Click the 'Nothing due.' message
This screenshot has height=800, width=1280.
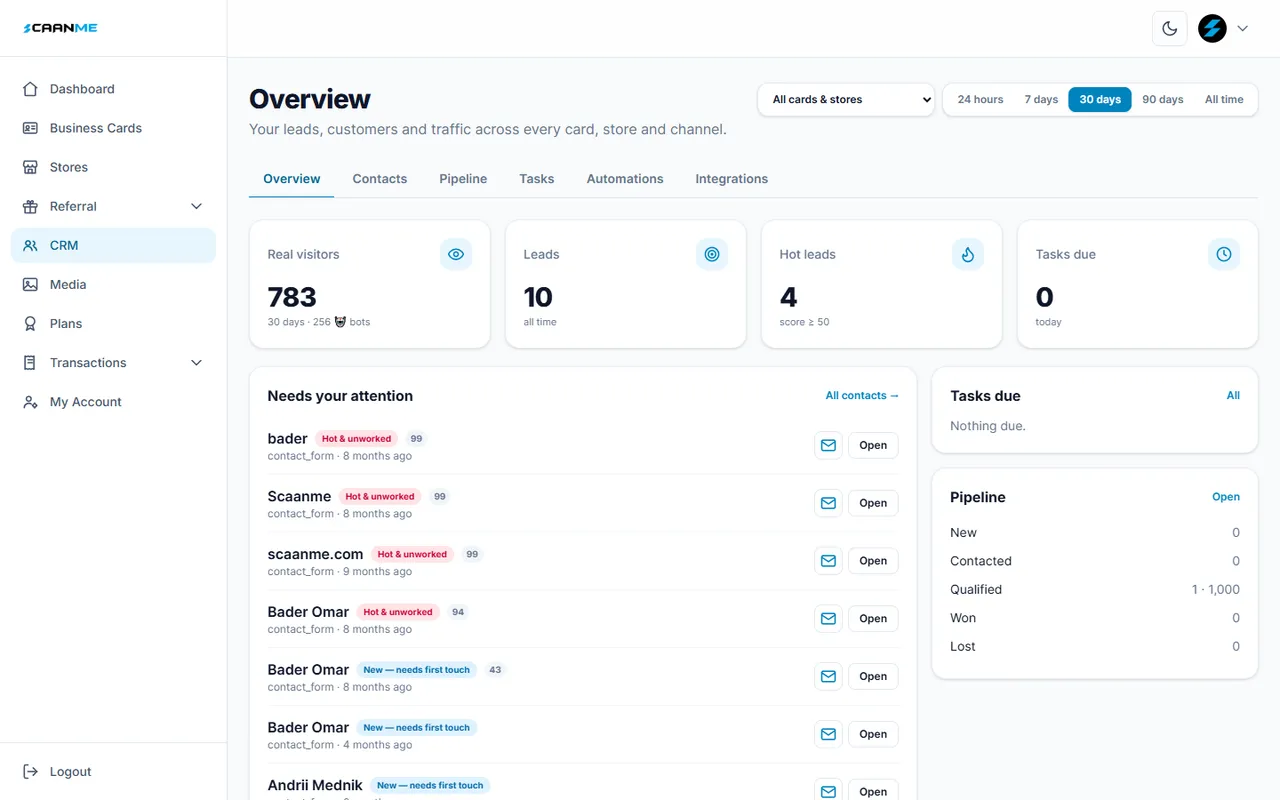[x=988, y=426]
